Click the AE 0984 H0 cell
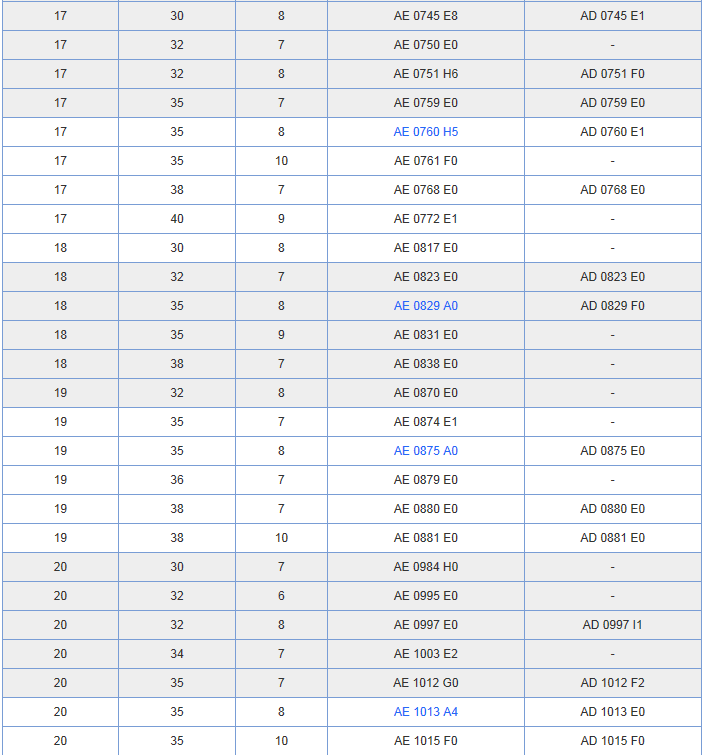The image size is (703, 755). pyautogui.click(x=425, y=567)
